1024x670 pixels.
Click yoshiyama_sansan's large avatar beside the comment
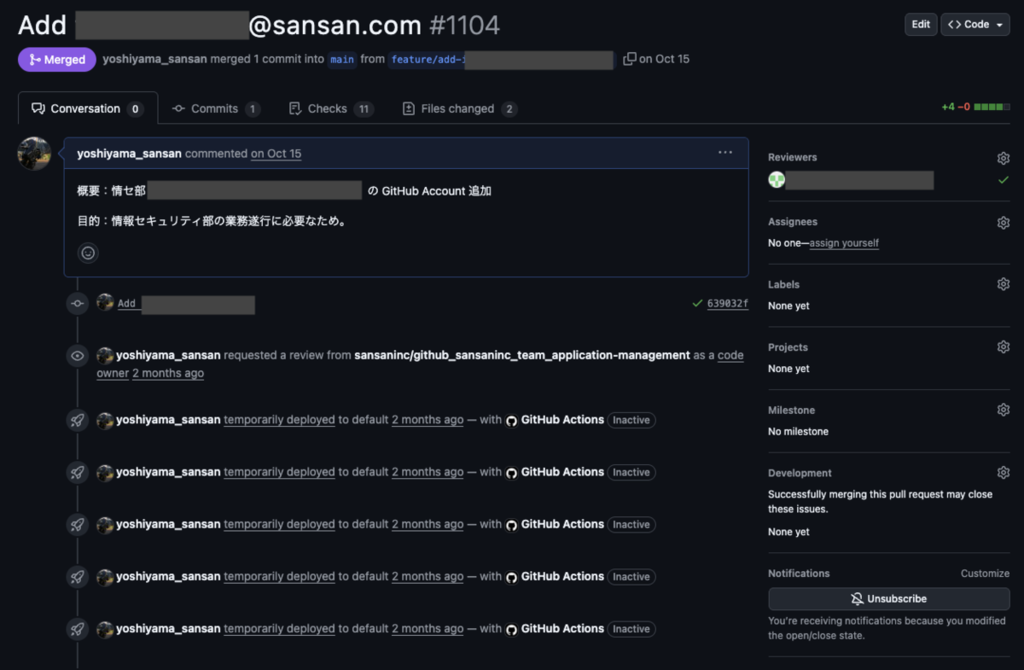click(x=34, y=153)
